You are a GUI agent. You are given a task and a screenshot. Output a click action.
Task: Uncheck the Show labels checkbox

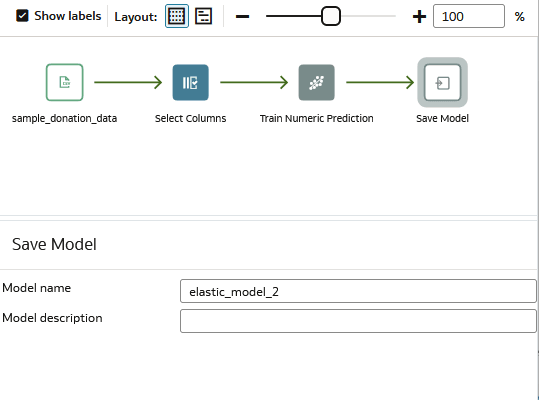tap(22, 16)
